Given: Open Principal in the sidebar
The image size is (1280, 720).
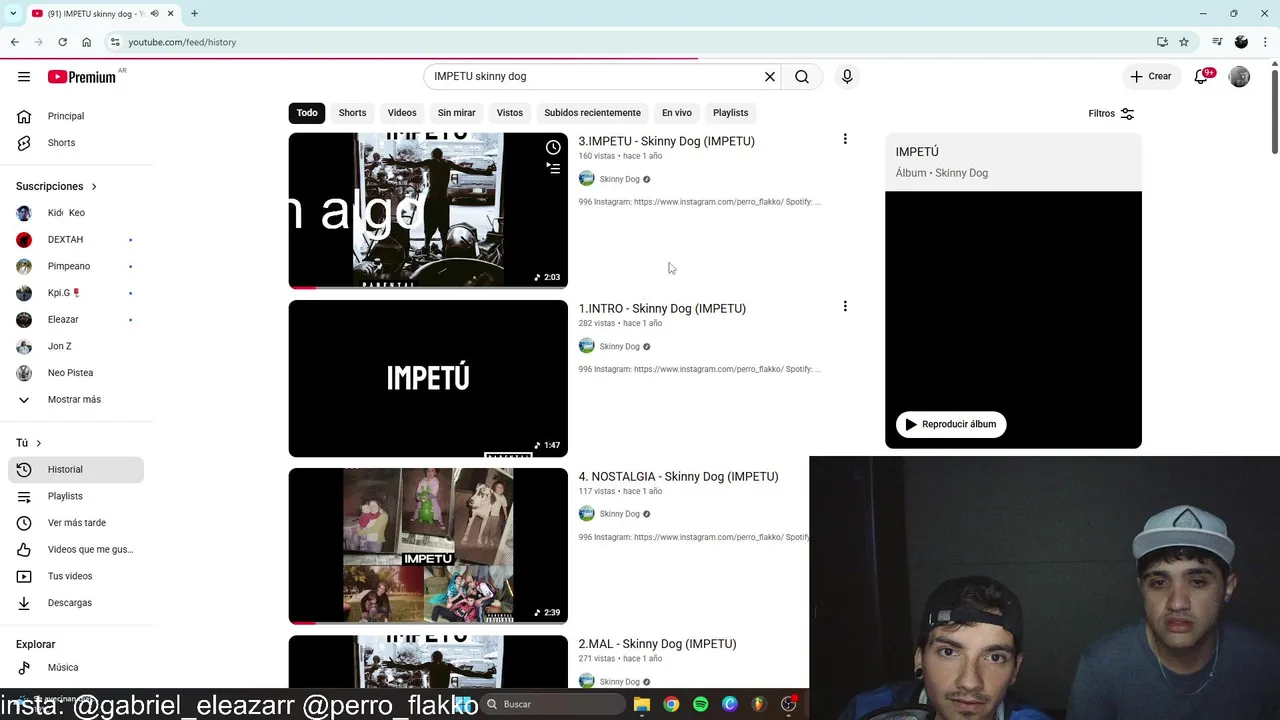Looking at the screenshot, I should [76, 116].
